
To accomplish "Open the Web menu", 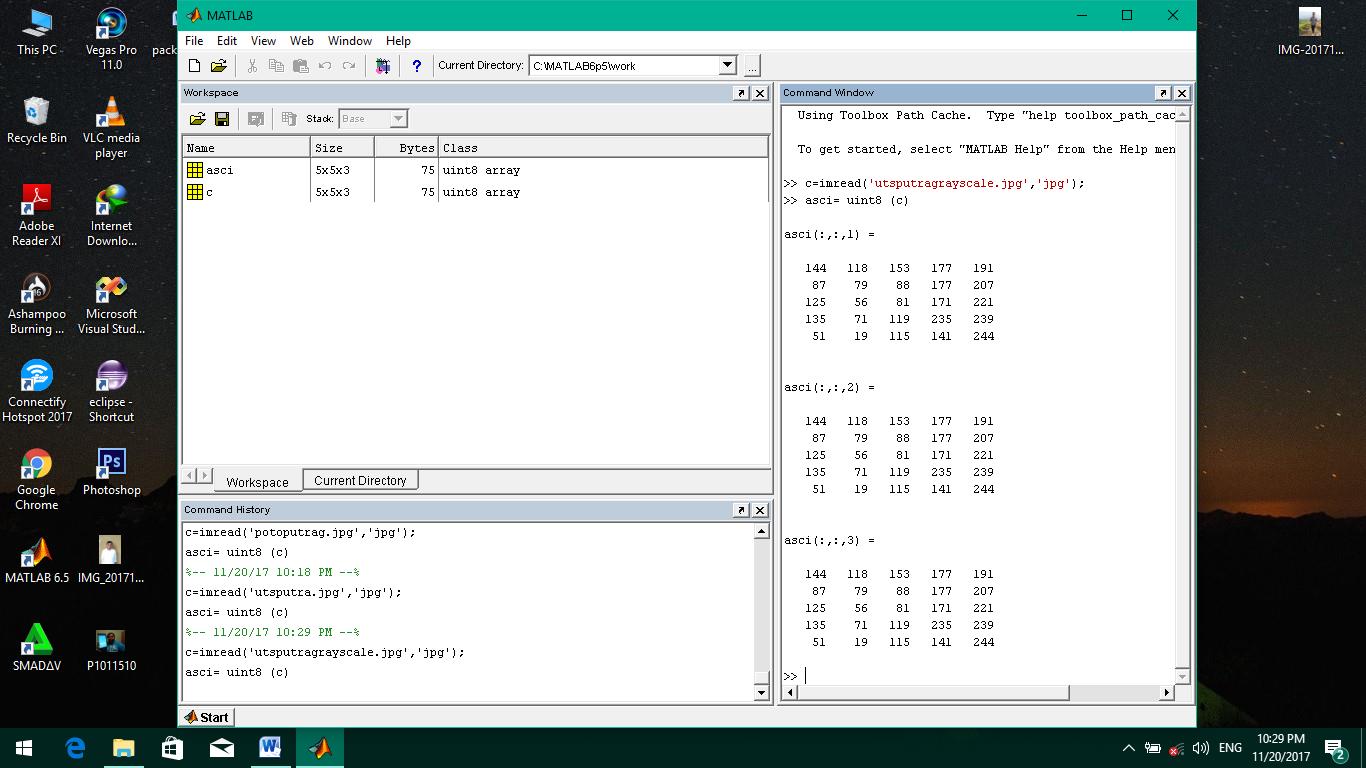I will click(301, 41).
